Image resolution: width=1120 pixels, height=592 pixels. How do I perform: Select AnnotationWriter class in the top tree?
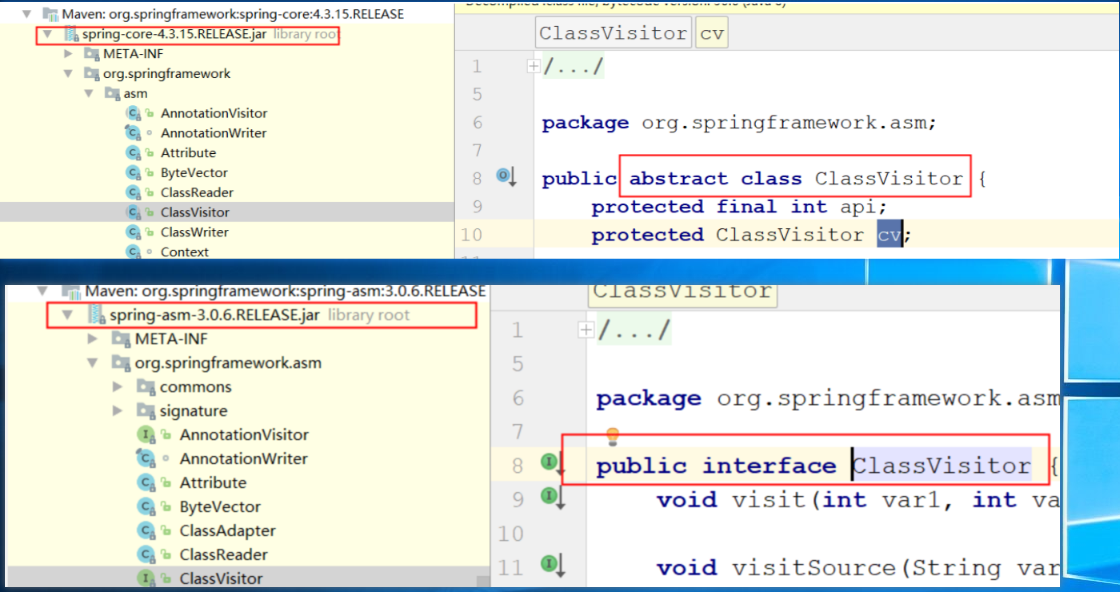(213, 134)
